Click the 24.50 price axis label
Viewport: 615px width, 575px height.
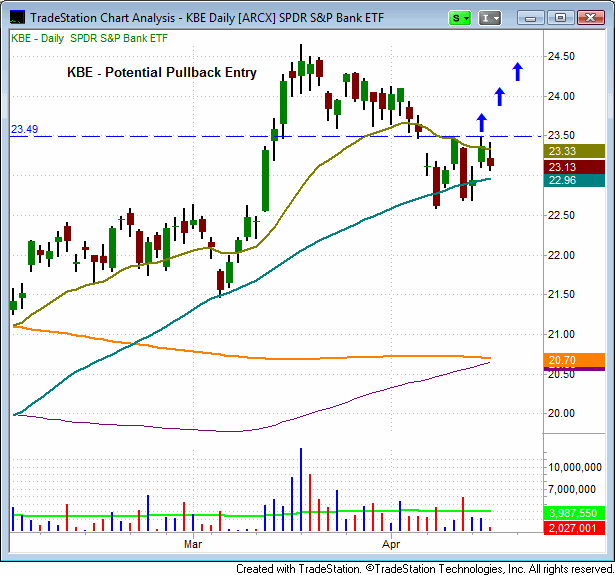[561, 56]
